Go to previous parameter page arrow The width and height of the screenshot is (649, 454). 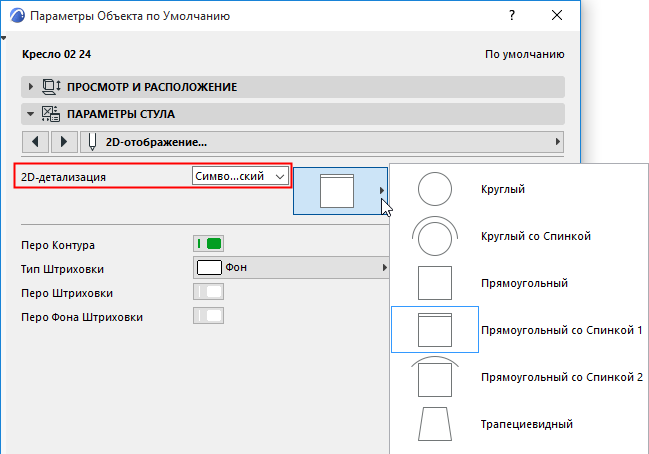pyautogui.click(x=35, y=142)
